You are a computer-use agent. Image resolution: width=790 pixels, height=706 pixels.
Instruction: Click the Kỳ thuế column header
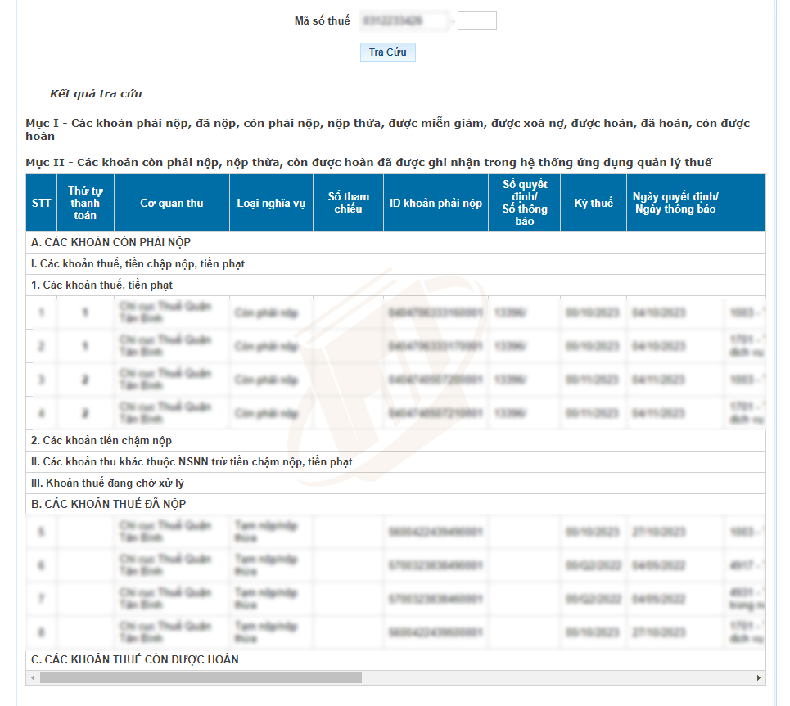pos(593,203)
